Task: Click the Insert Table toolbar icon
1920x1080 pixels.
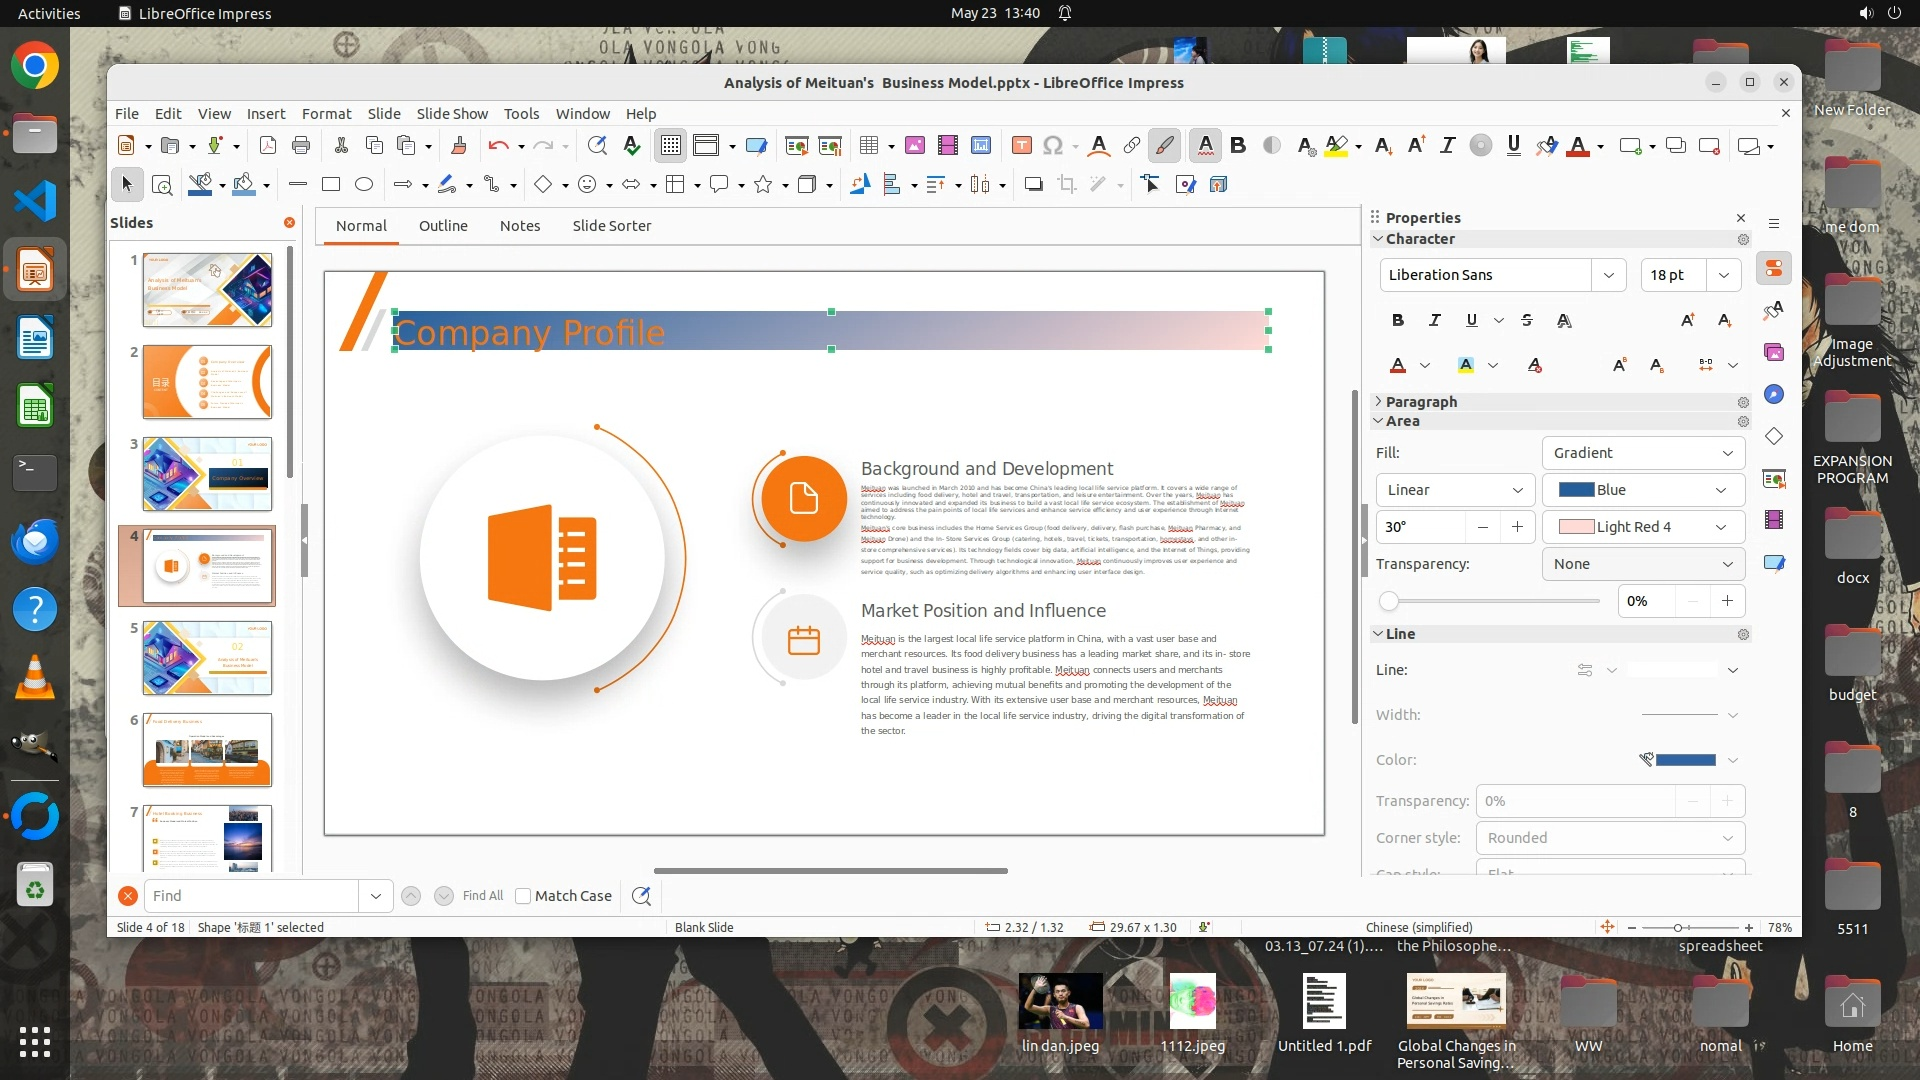Action: [869, 146]
